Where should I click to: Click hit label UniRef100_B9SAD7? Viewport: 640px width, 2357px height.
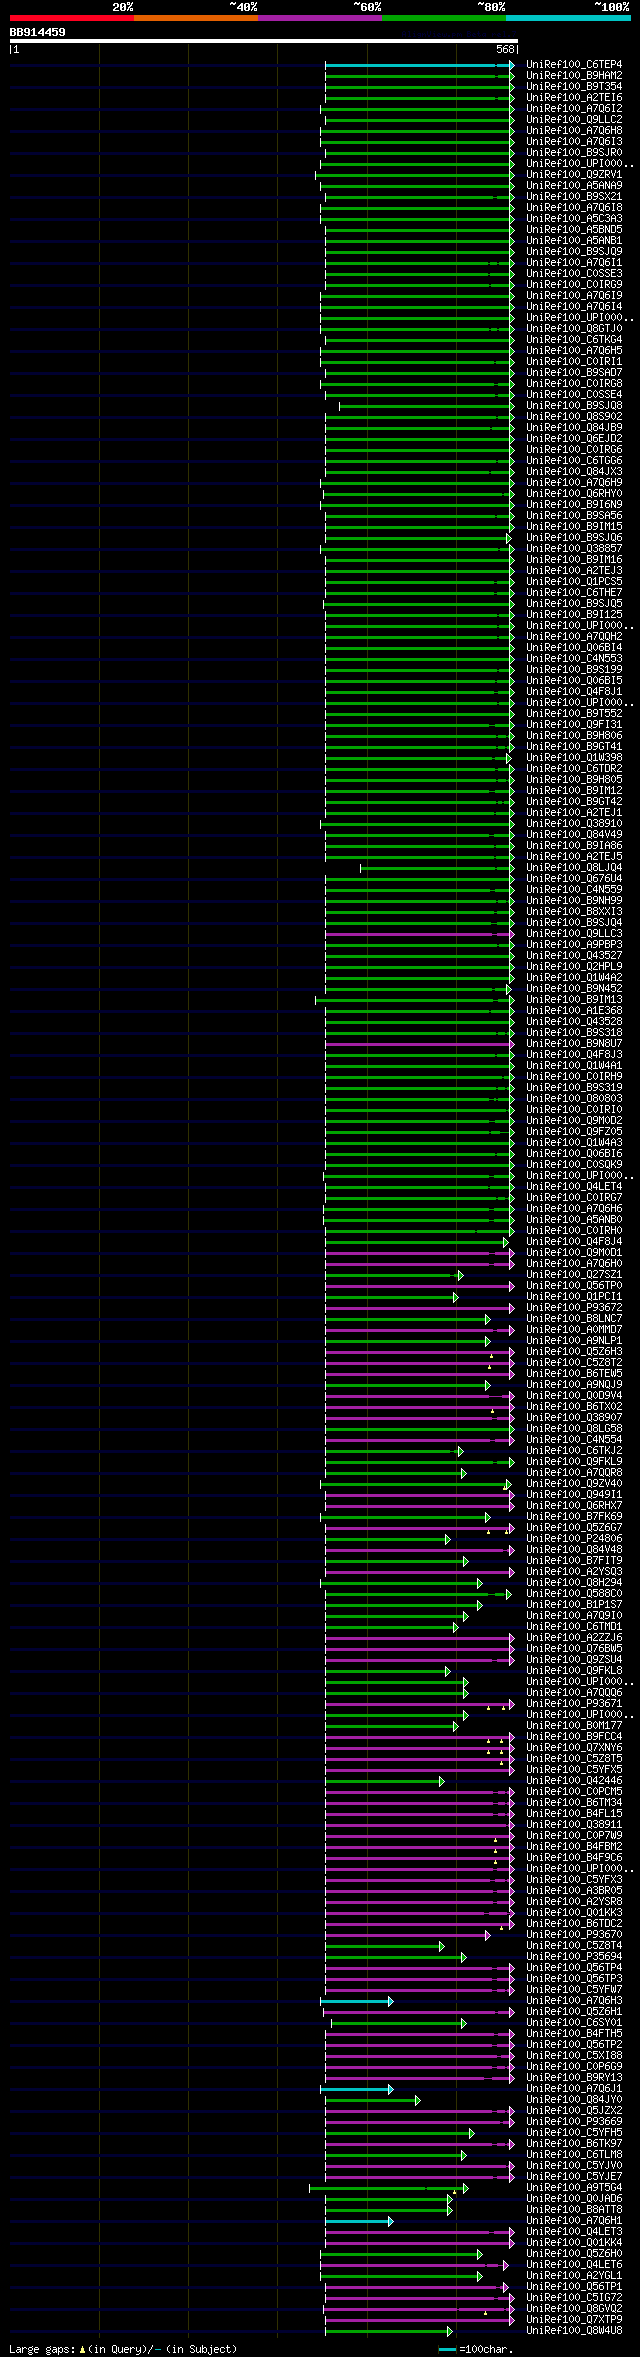click(574, 373)
